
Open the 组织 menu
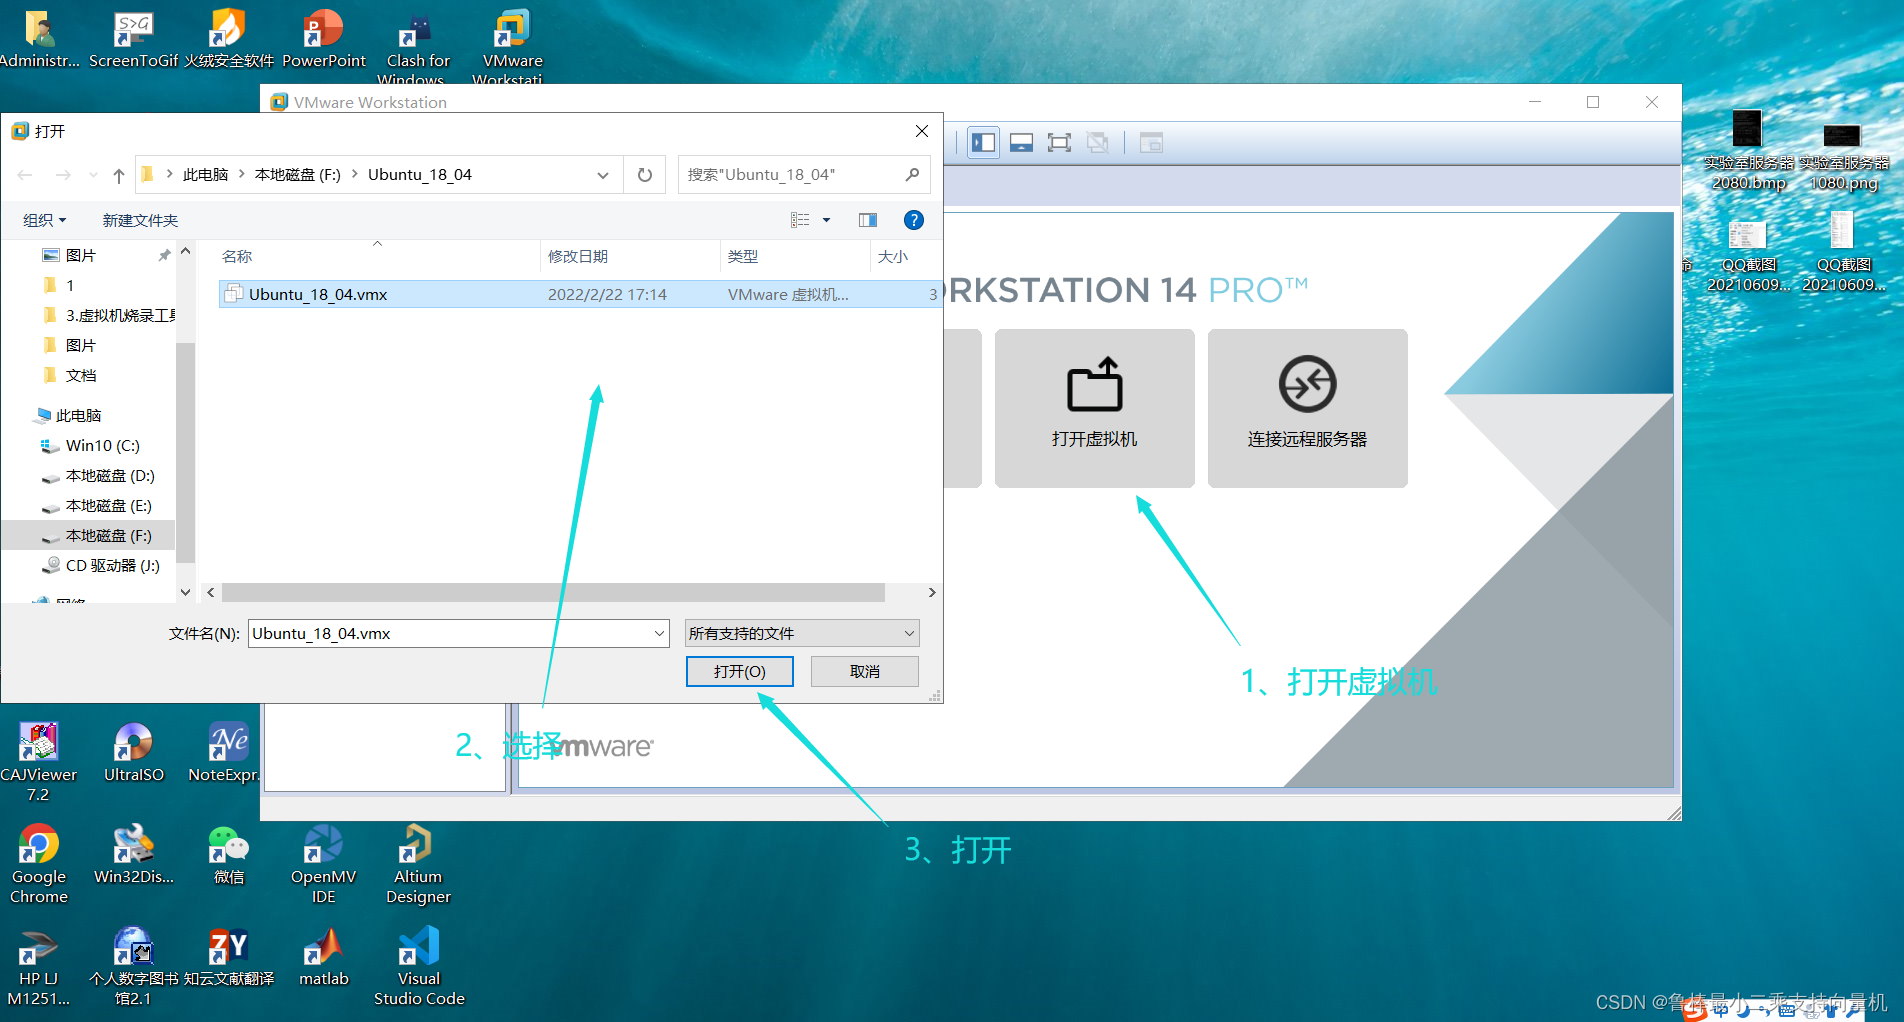[x=45, y=220]
